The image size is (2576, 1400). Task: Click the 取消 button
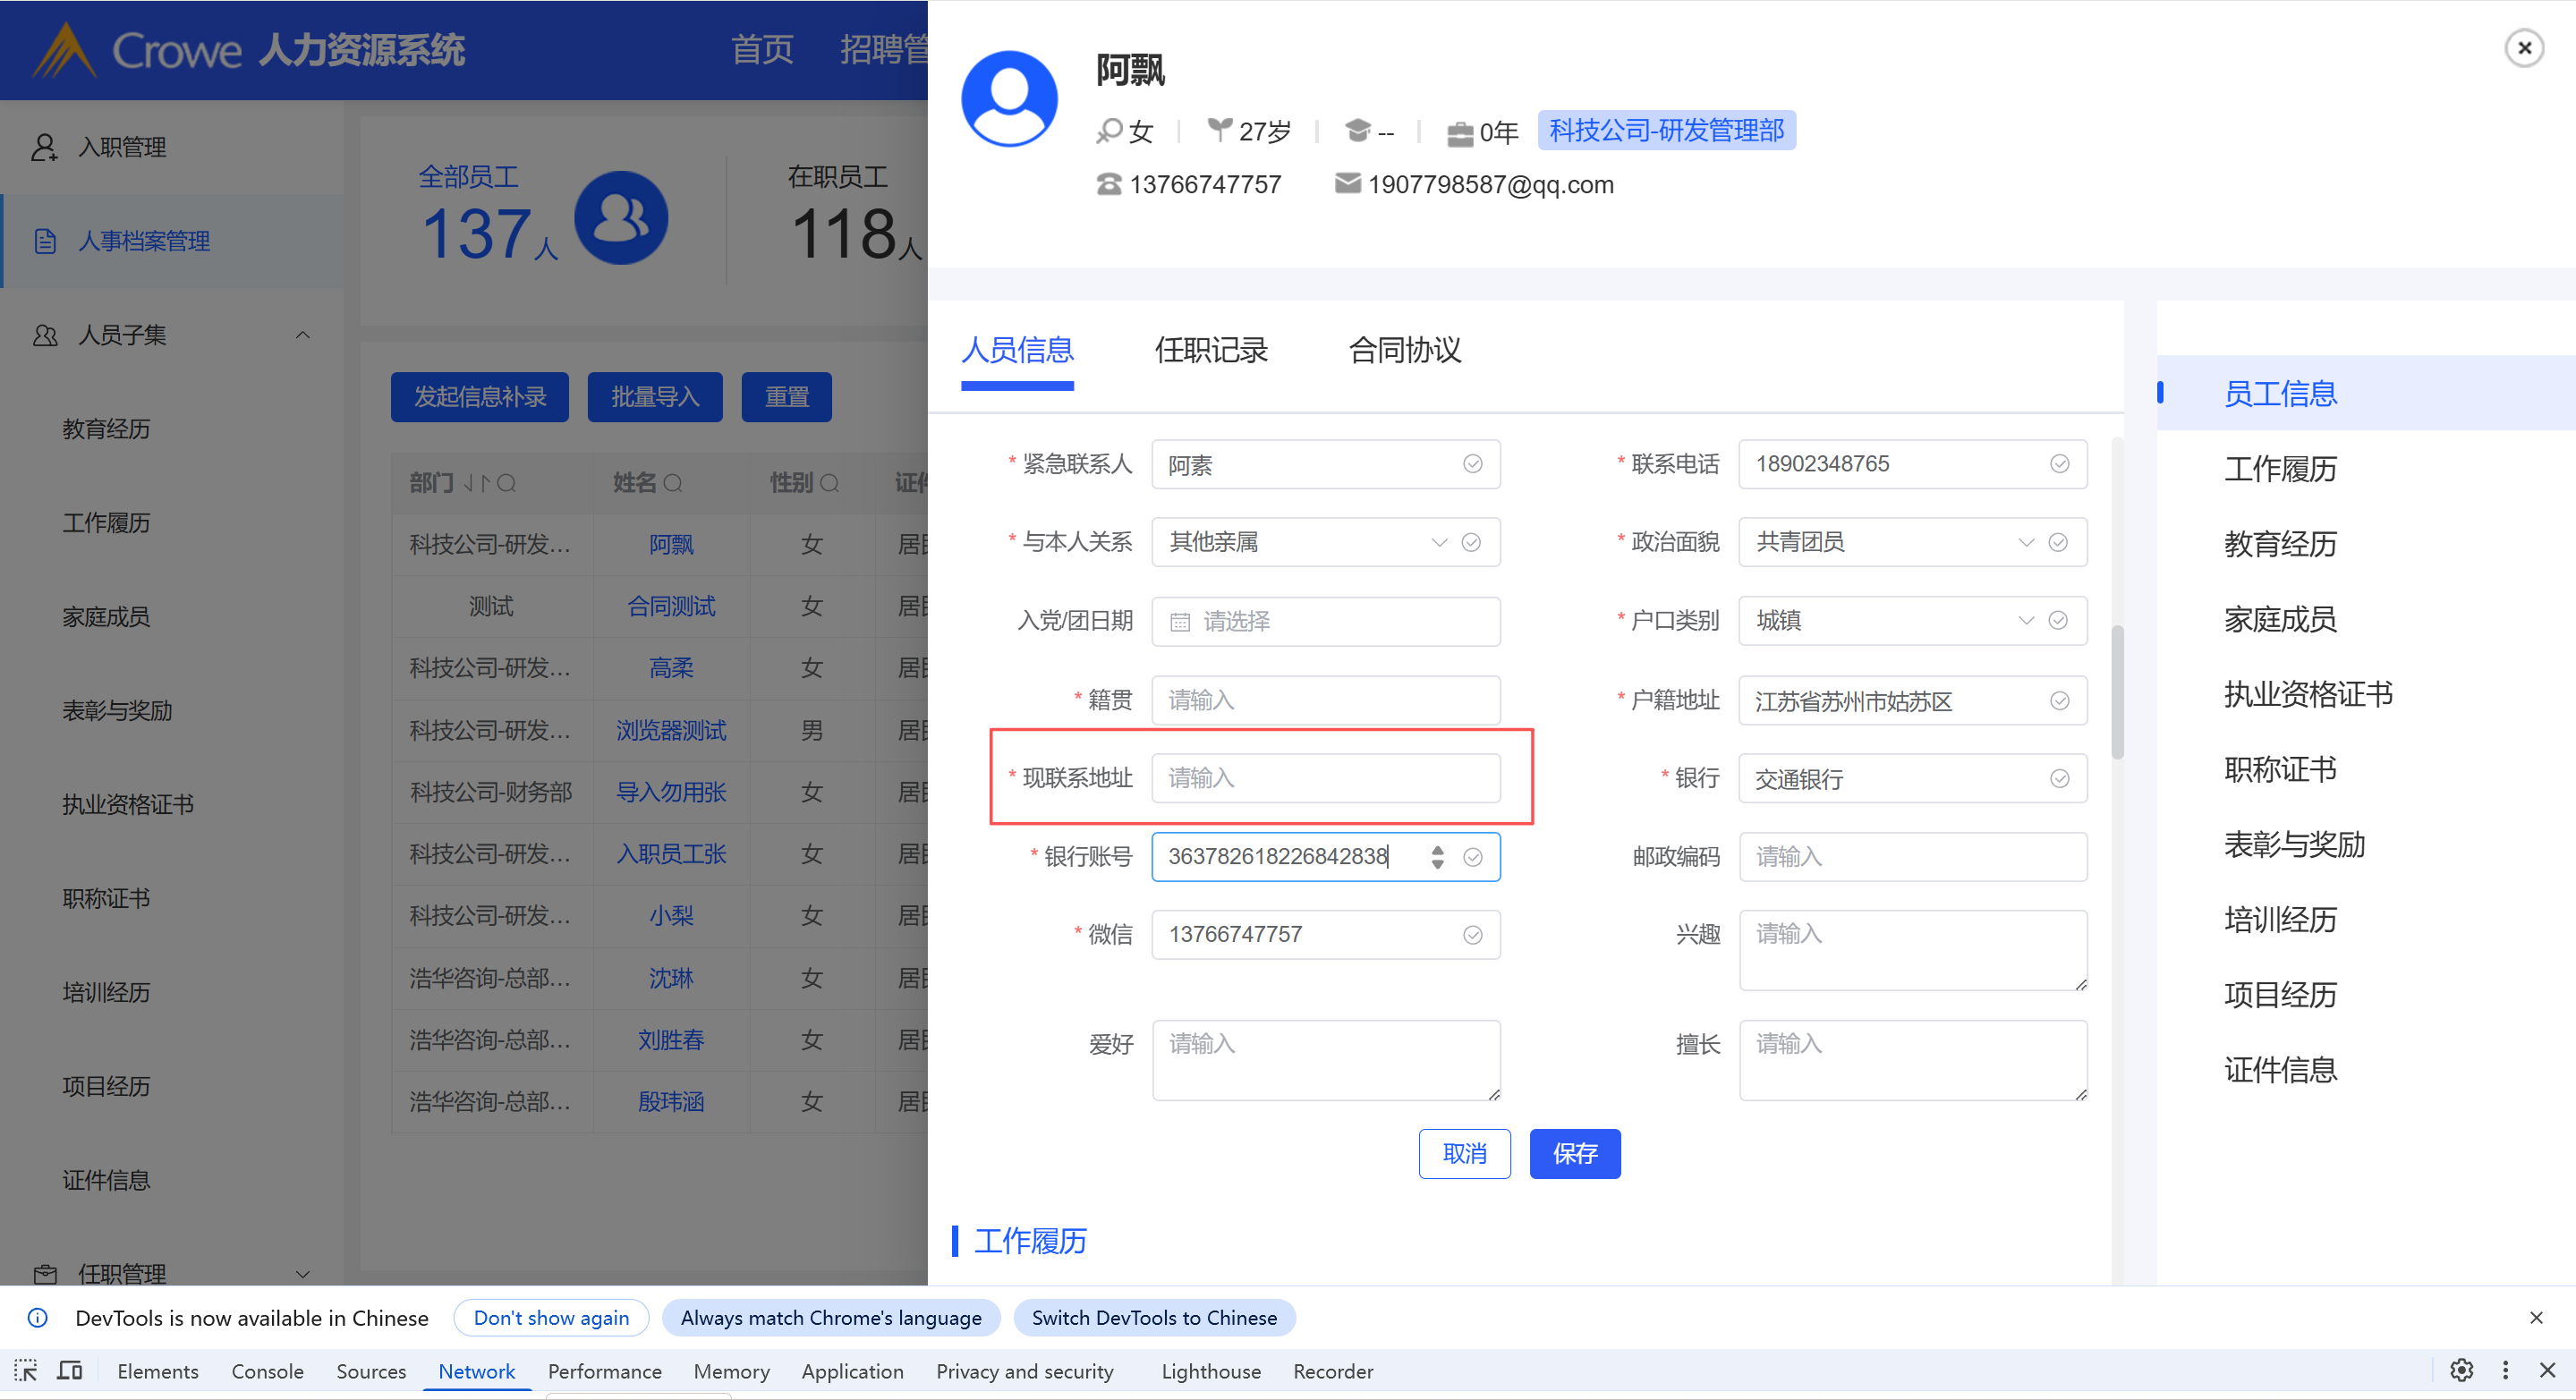point(1464,1154)
